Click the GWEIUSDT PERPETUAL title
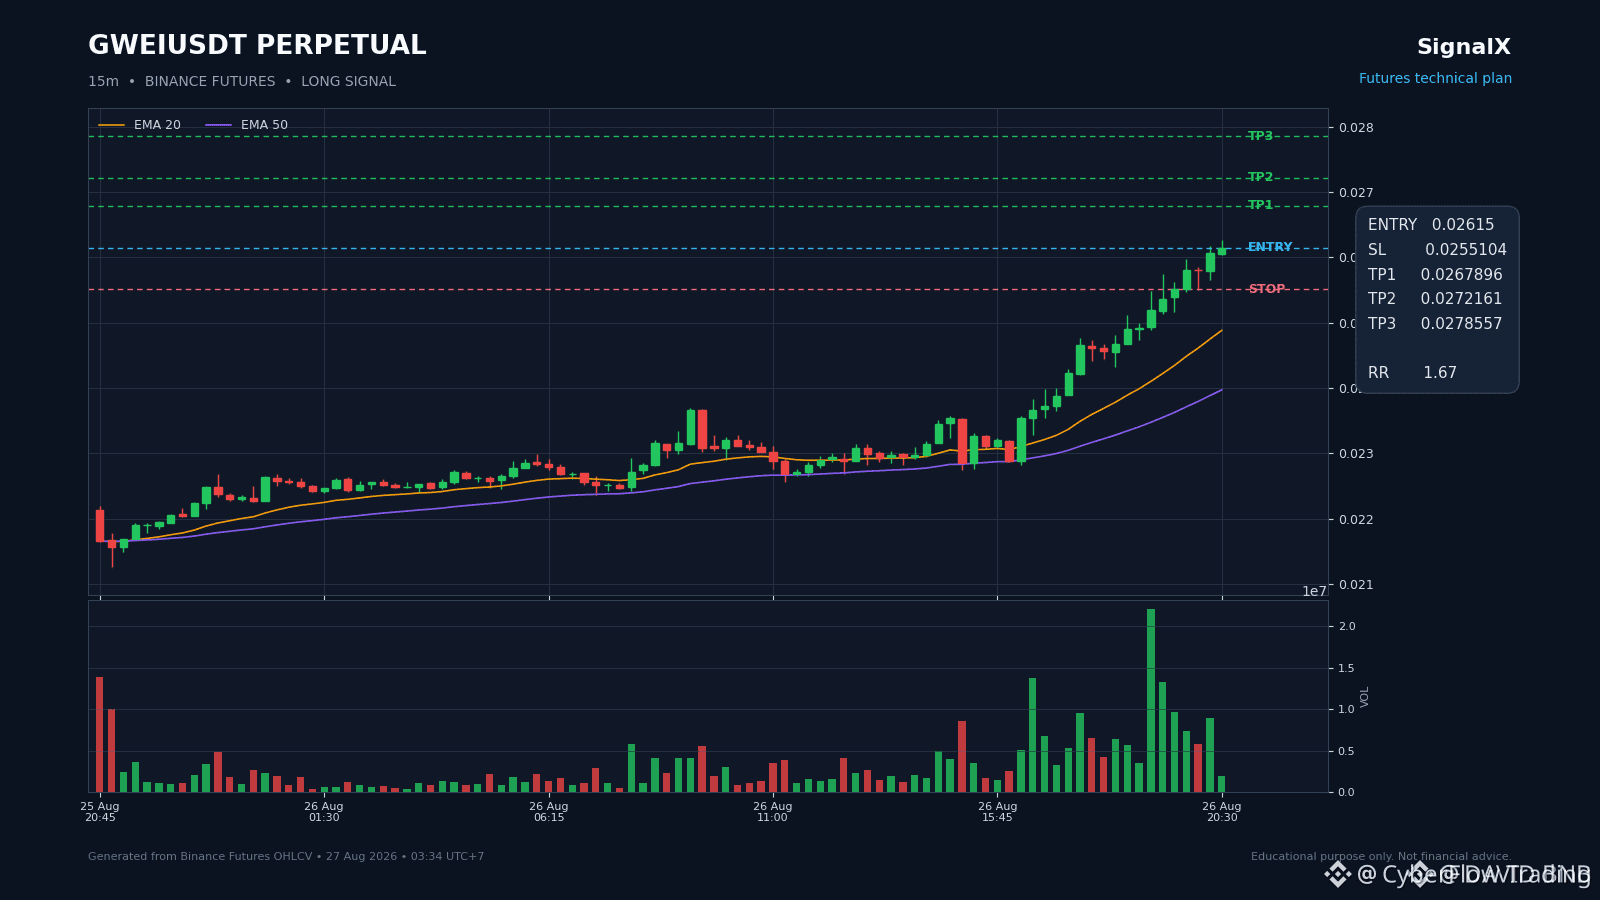1600x900 pixels. pos(257,46)
